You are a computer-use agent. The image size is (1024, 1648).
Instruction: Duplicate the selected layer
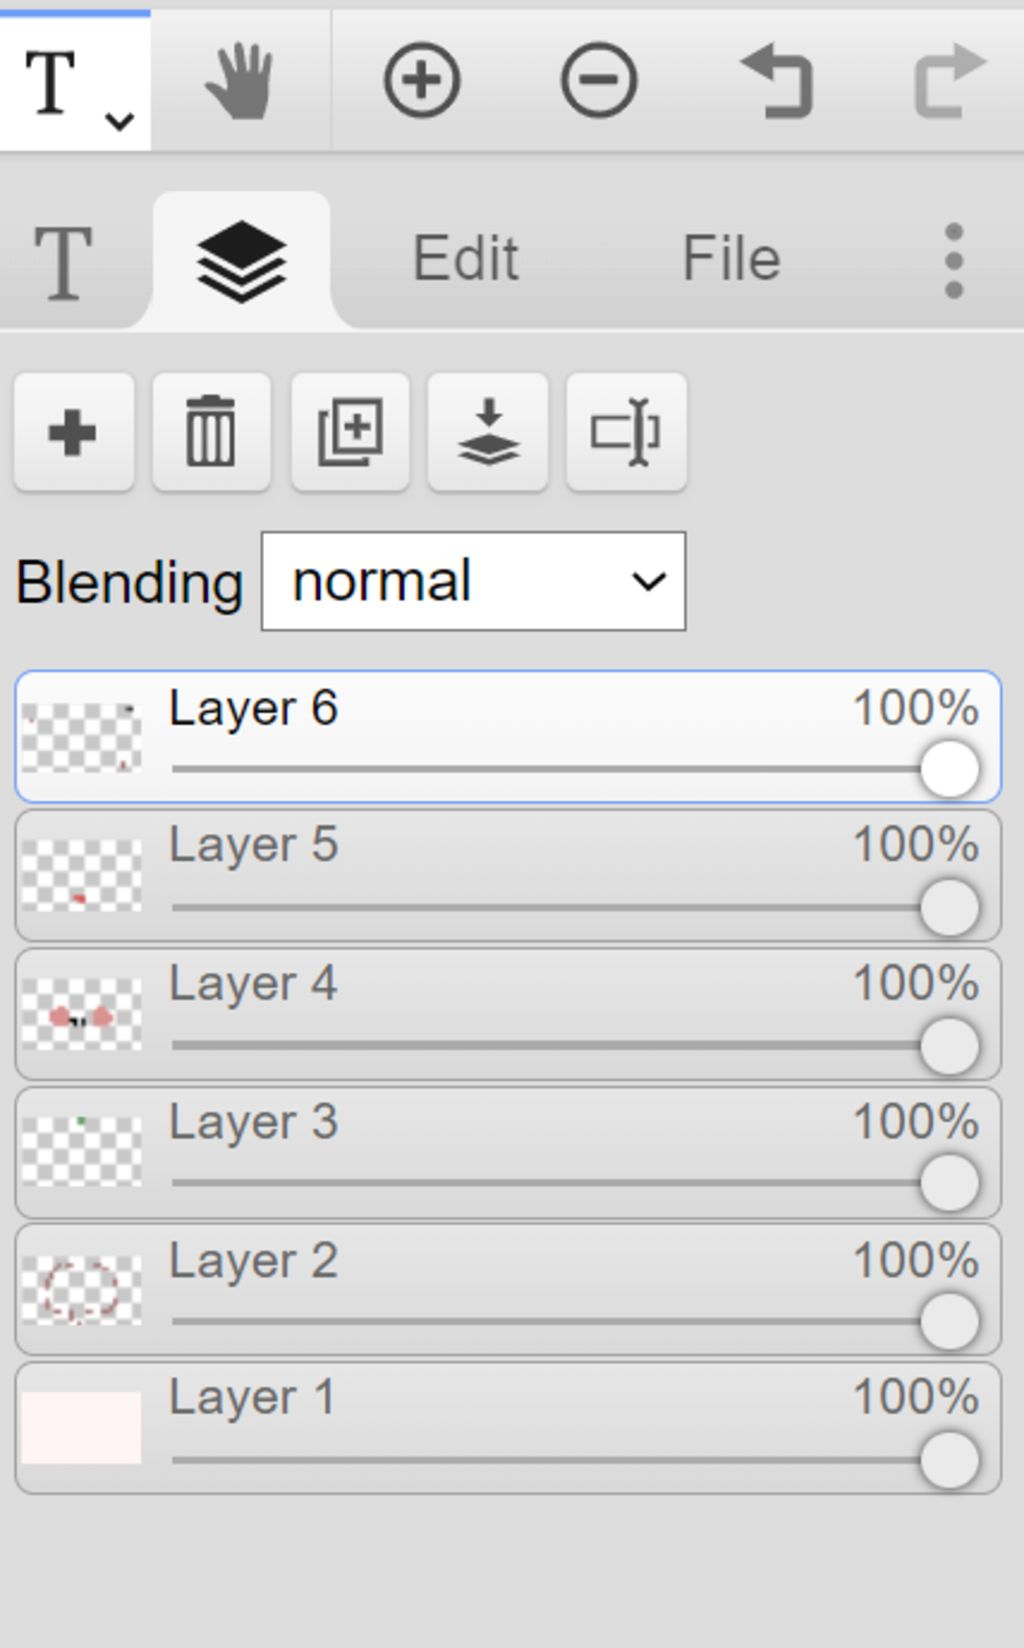click(x=350, y=432)
